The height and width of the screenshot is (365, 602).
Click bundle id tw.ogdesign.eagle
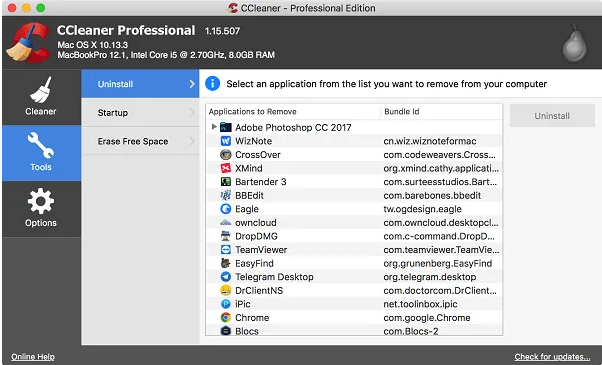(422, 209)
